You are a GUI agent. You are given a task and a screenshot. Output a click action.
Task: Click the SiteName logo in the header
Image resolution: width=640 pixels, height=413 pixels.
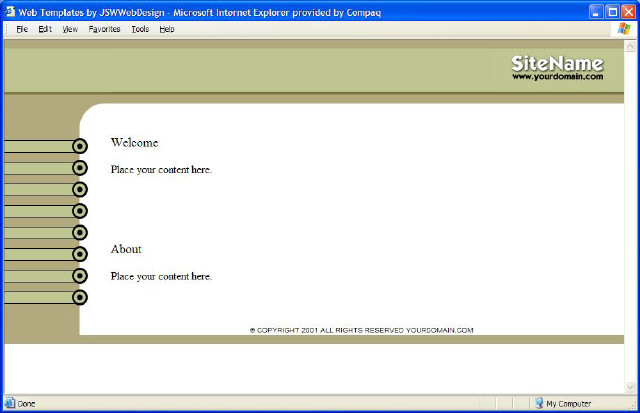pos(557,63)
